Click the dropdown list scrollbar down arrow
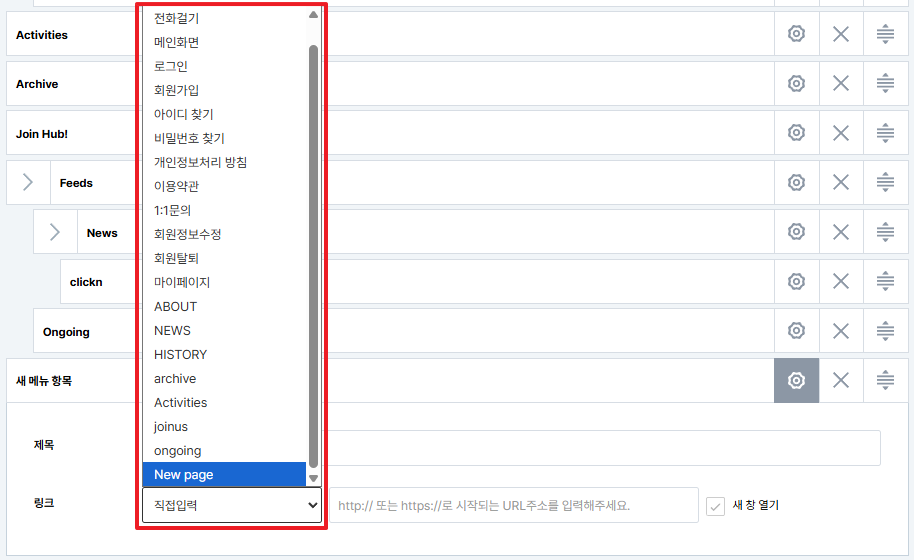Viewport: 914px width, 560px height. (x=314, y=478)
